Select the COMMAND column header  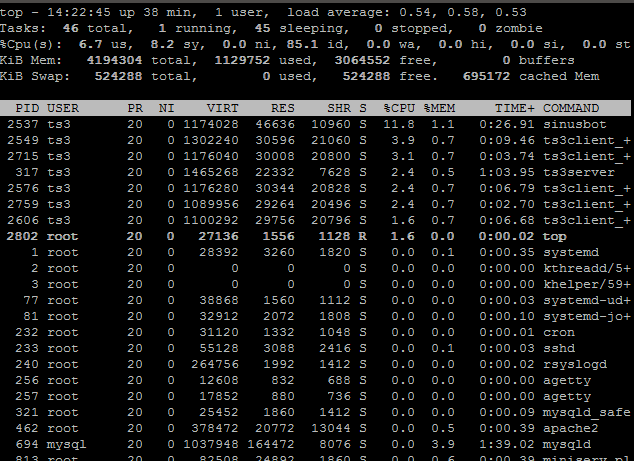click(571, 108)
